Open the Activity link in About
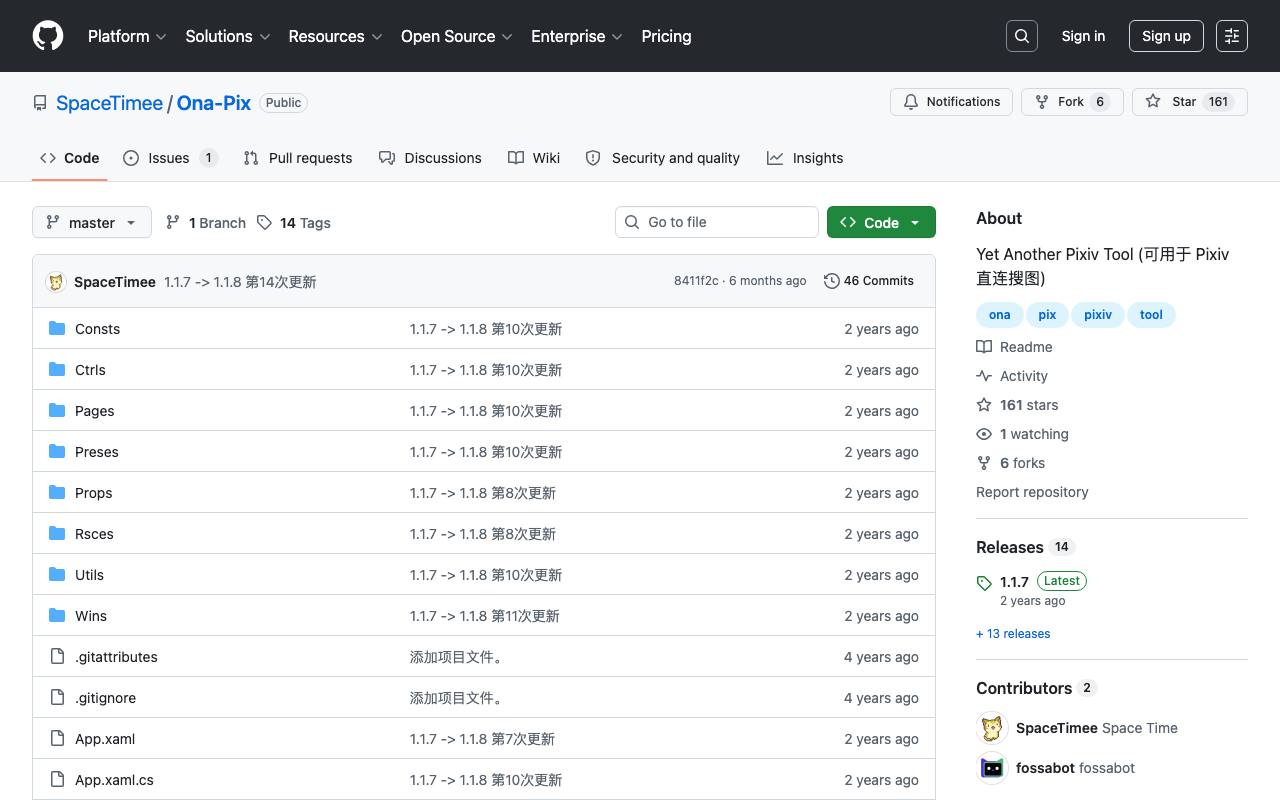This screenshot has height=800, width=1280. coord(1012,376)
